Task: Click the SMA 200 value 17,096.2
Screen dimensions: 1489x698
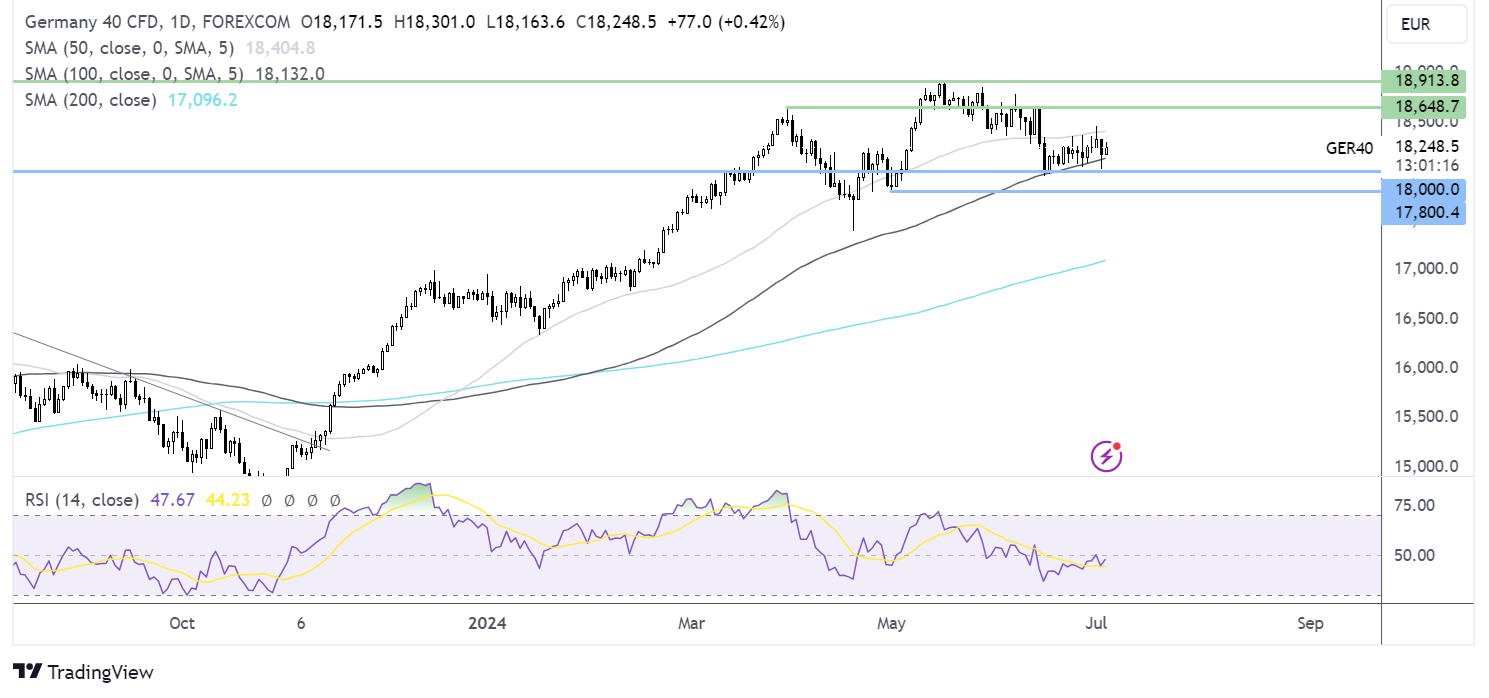Action: [201, 100]
